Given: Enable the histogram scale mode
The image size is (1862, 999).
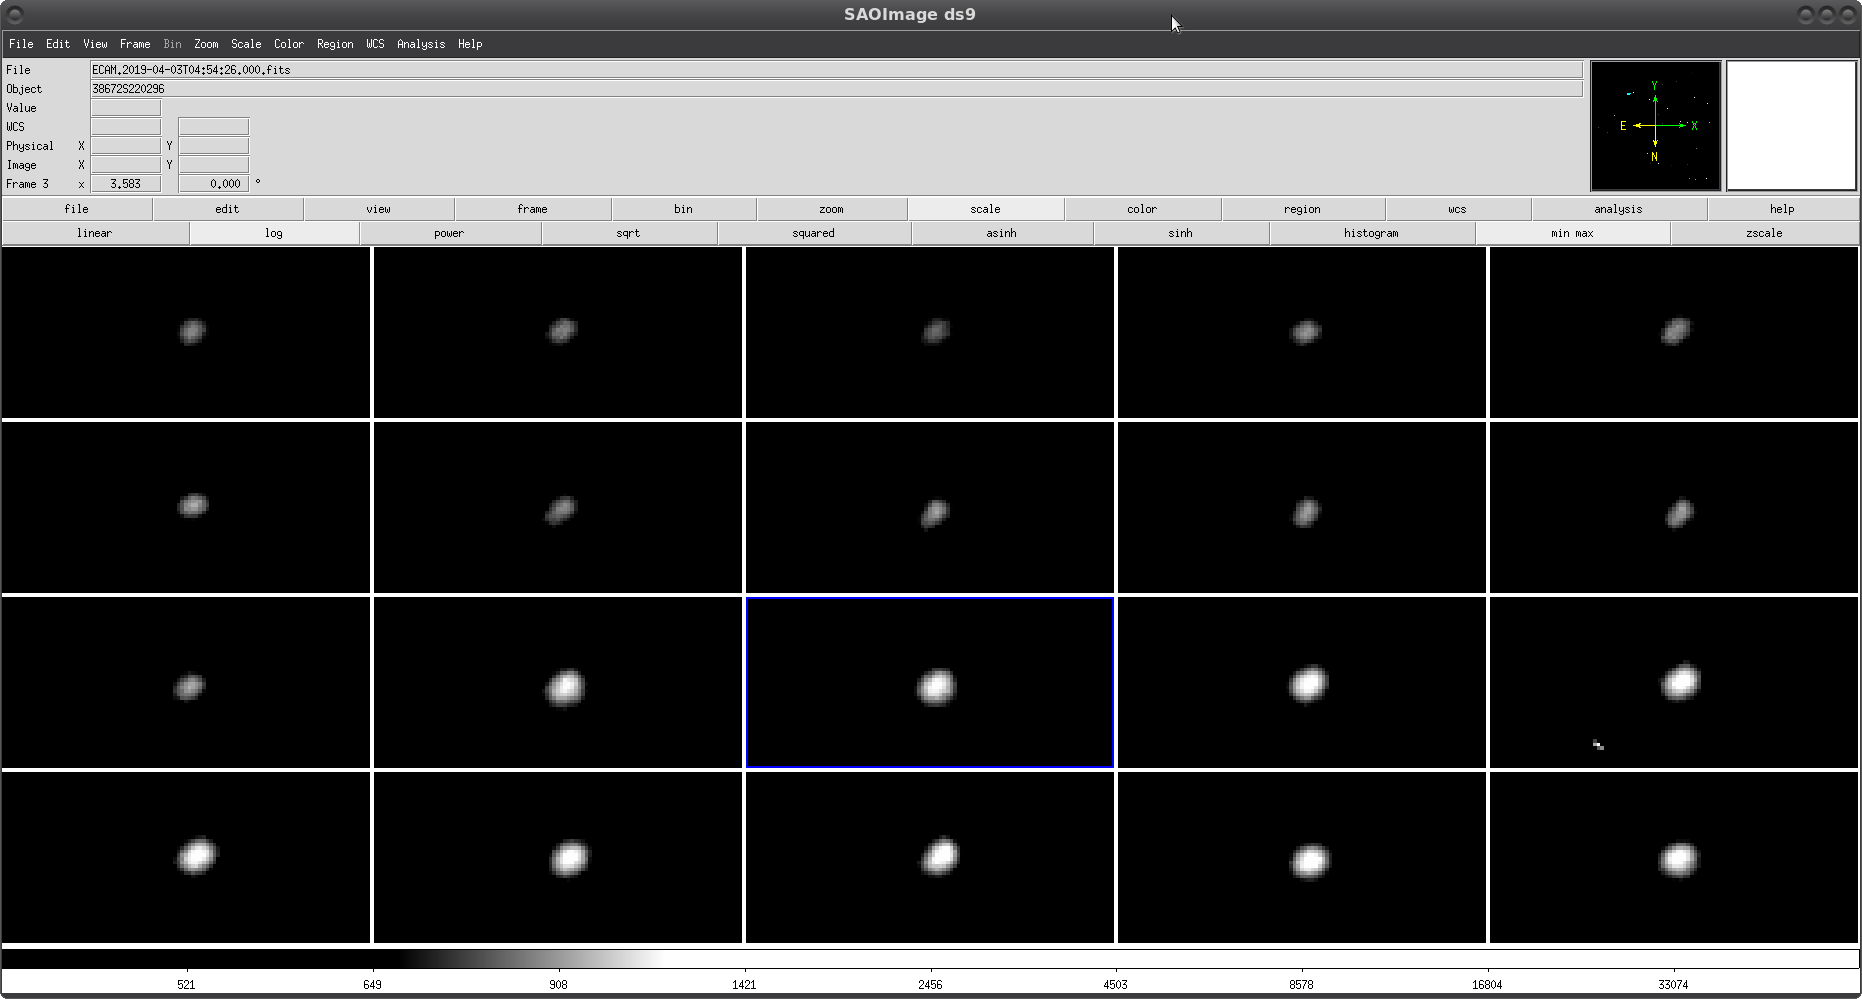Looking at the screenshot, I should 1370,233.
